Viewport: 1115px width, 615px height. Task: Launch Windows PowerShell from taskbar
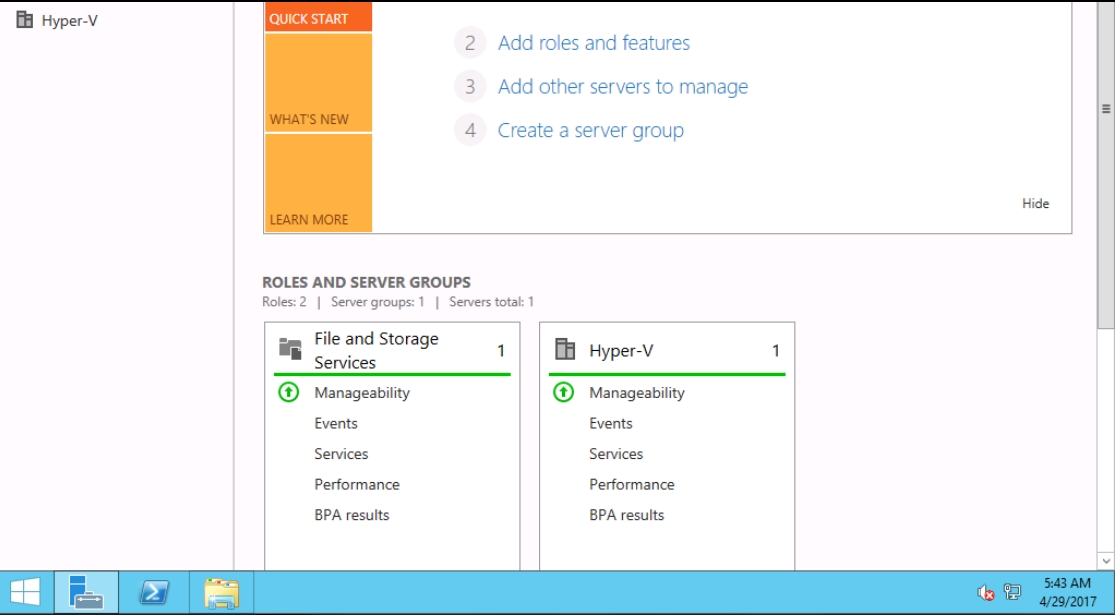tap(153, 592)
